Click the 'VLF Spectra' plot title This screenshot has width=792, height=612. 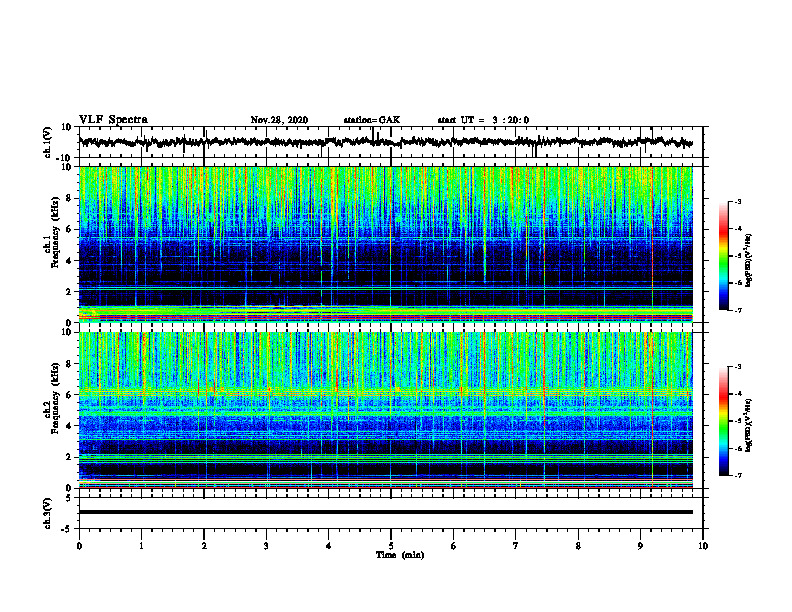(113, 120)
